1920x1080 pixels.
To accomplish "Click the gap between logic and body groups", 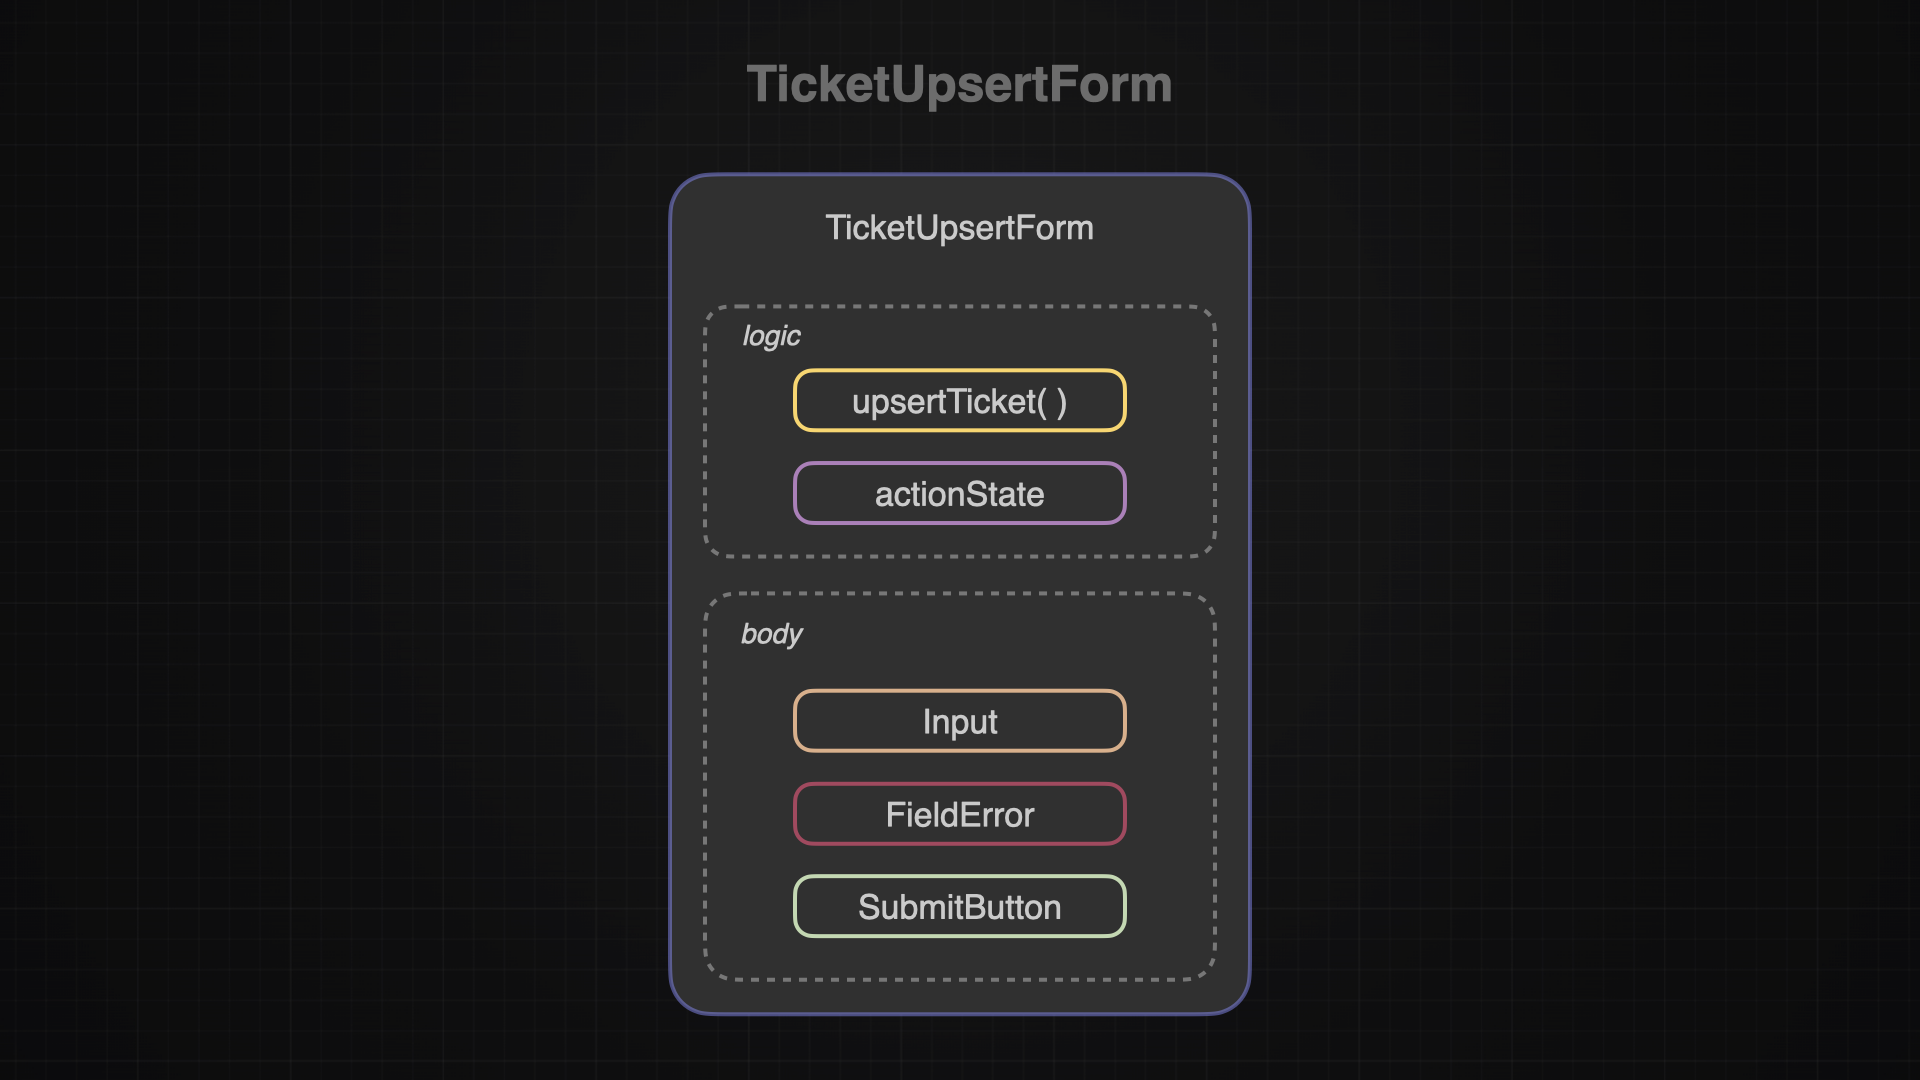I will point(958,575).
